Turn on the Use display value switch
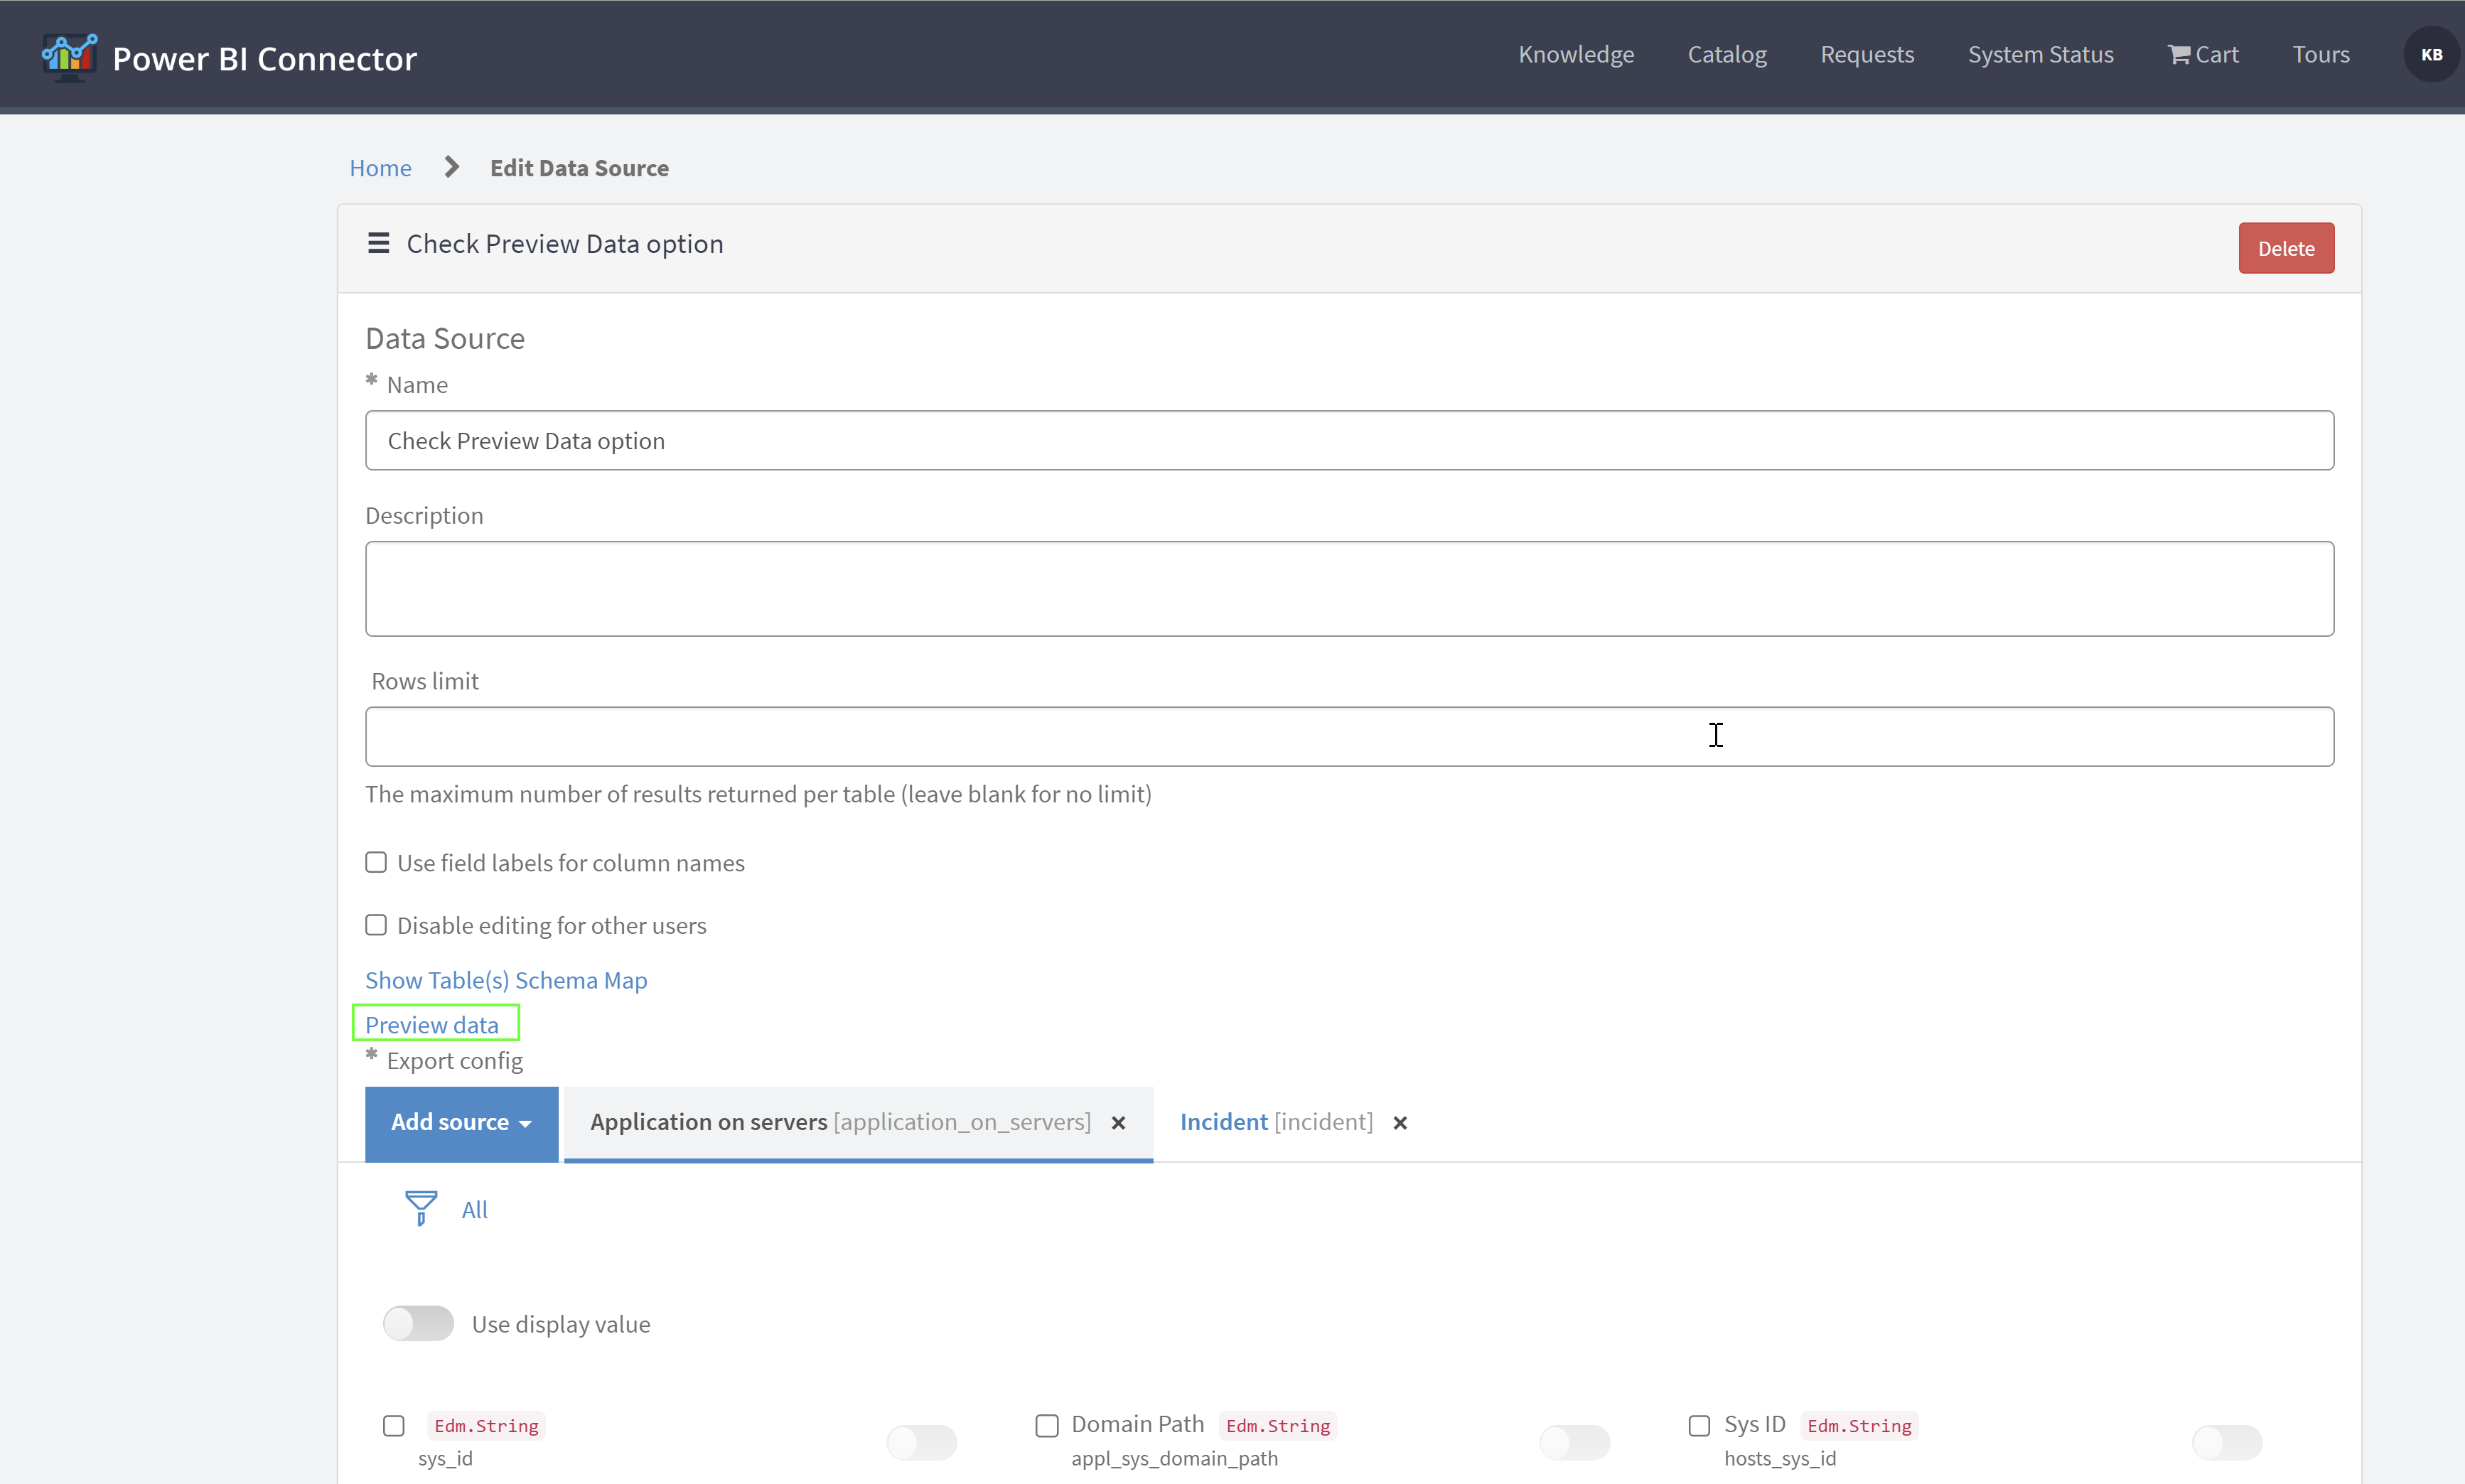 (x=418, y=1323)
